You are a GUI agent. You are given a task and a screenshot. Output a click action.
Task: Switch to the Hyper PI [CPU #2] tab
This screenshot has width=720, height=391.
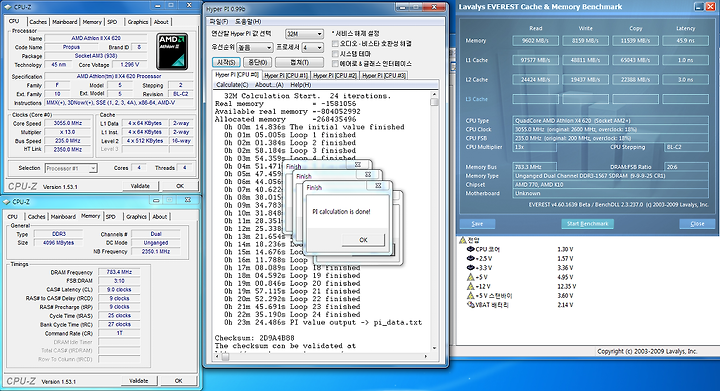pyautogui.click(x=335, y=75)
